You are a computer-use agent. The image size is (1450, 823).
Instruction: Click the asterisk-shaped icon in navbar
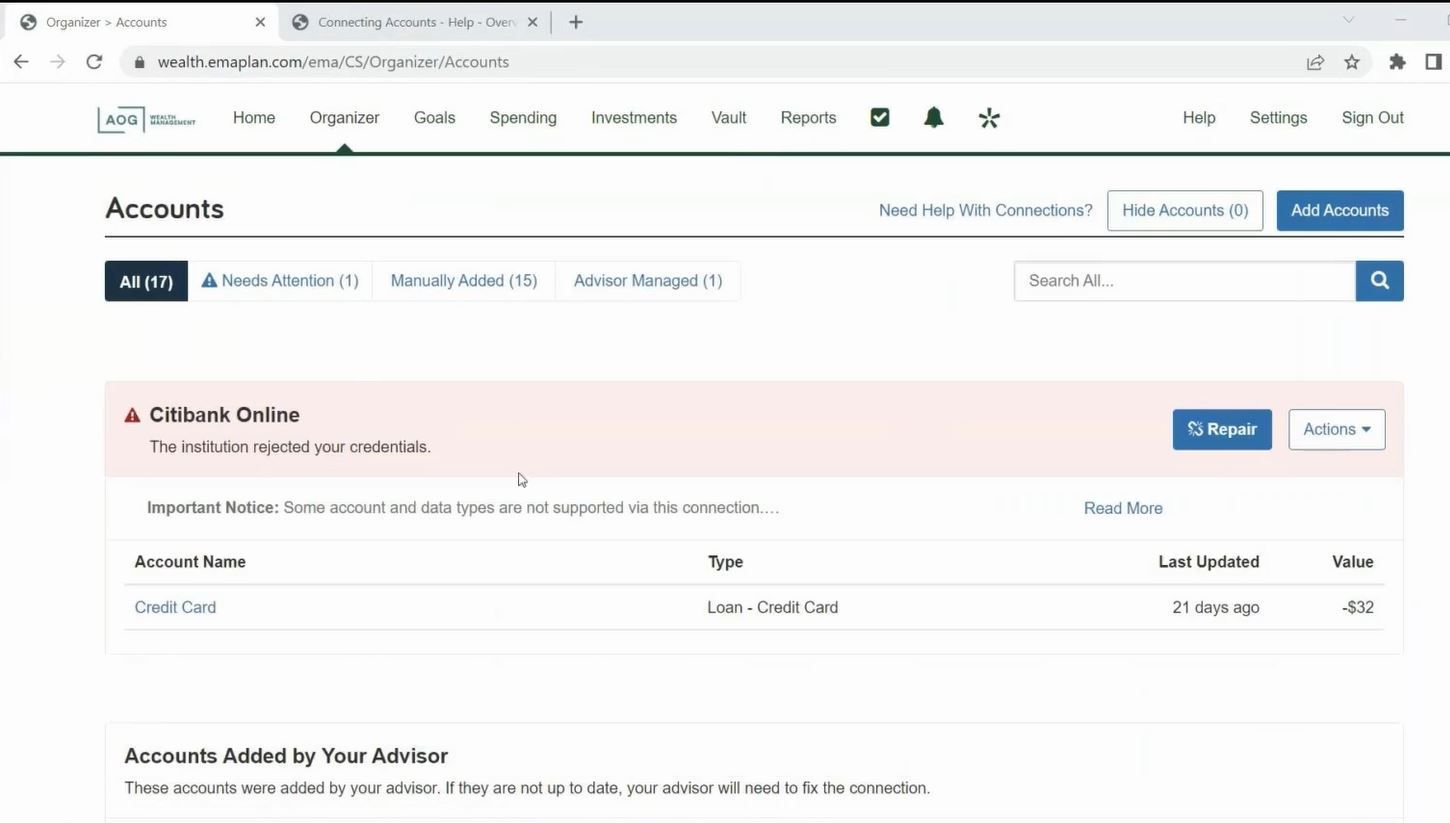989,118
